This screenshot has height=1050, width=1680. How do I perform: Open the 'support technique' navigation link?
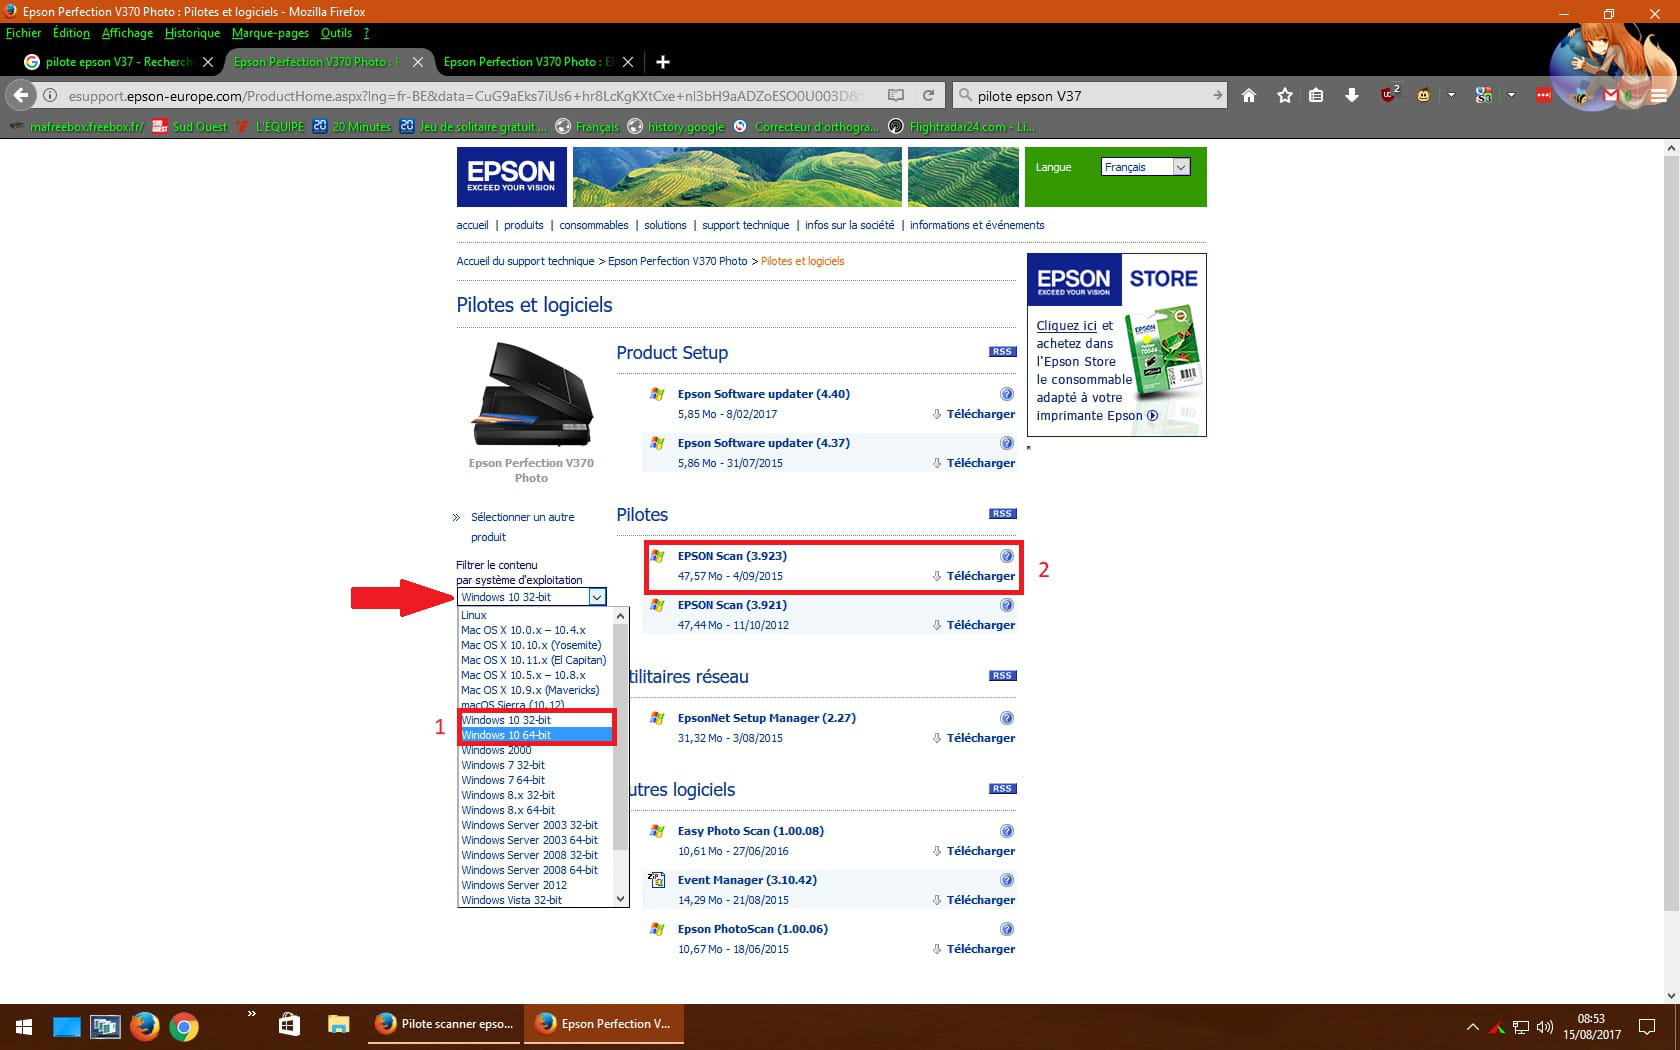(745, 225)
